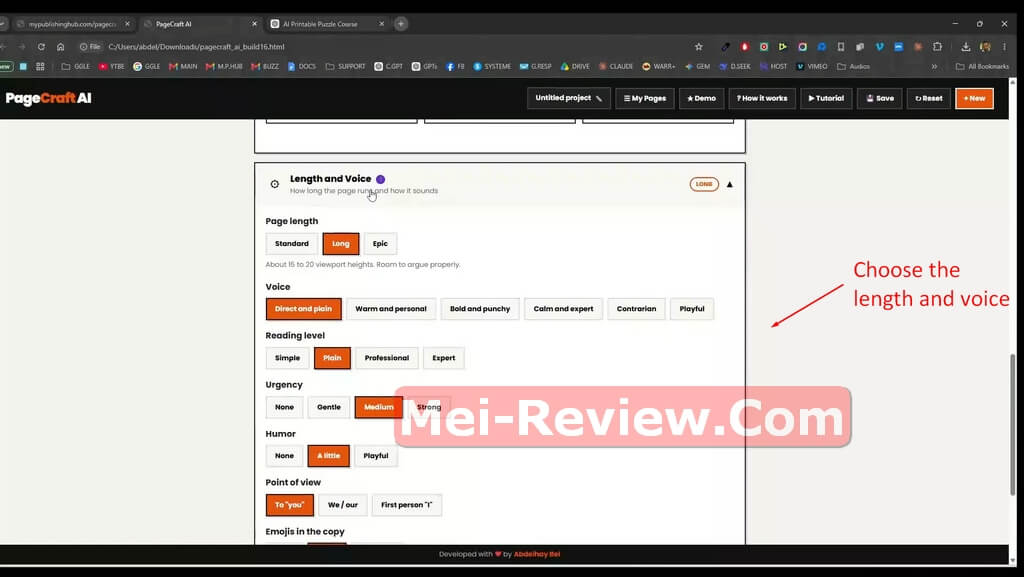Image resolution: width=1024 pixels, height=577 pixels.
Task: Choose the Playful voice option
Action: tap(692, 309)
